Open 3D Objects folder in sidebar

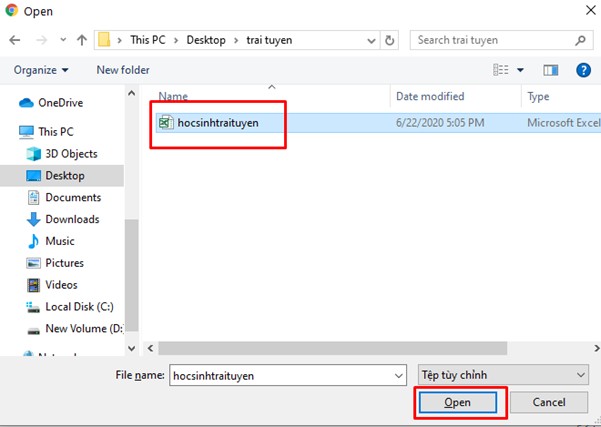[x=71, y=154]
